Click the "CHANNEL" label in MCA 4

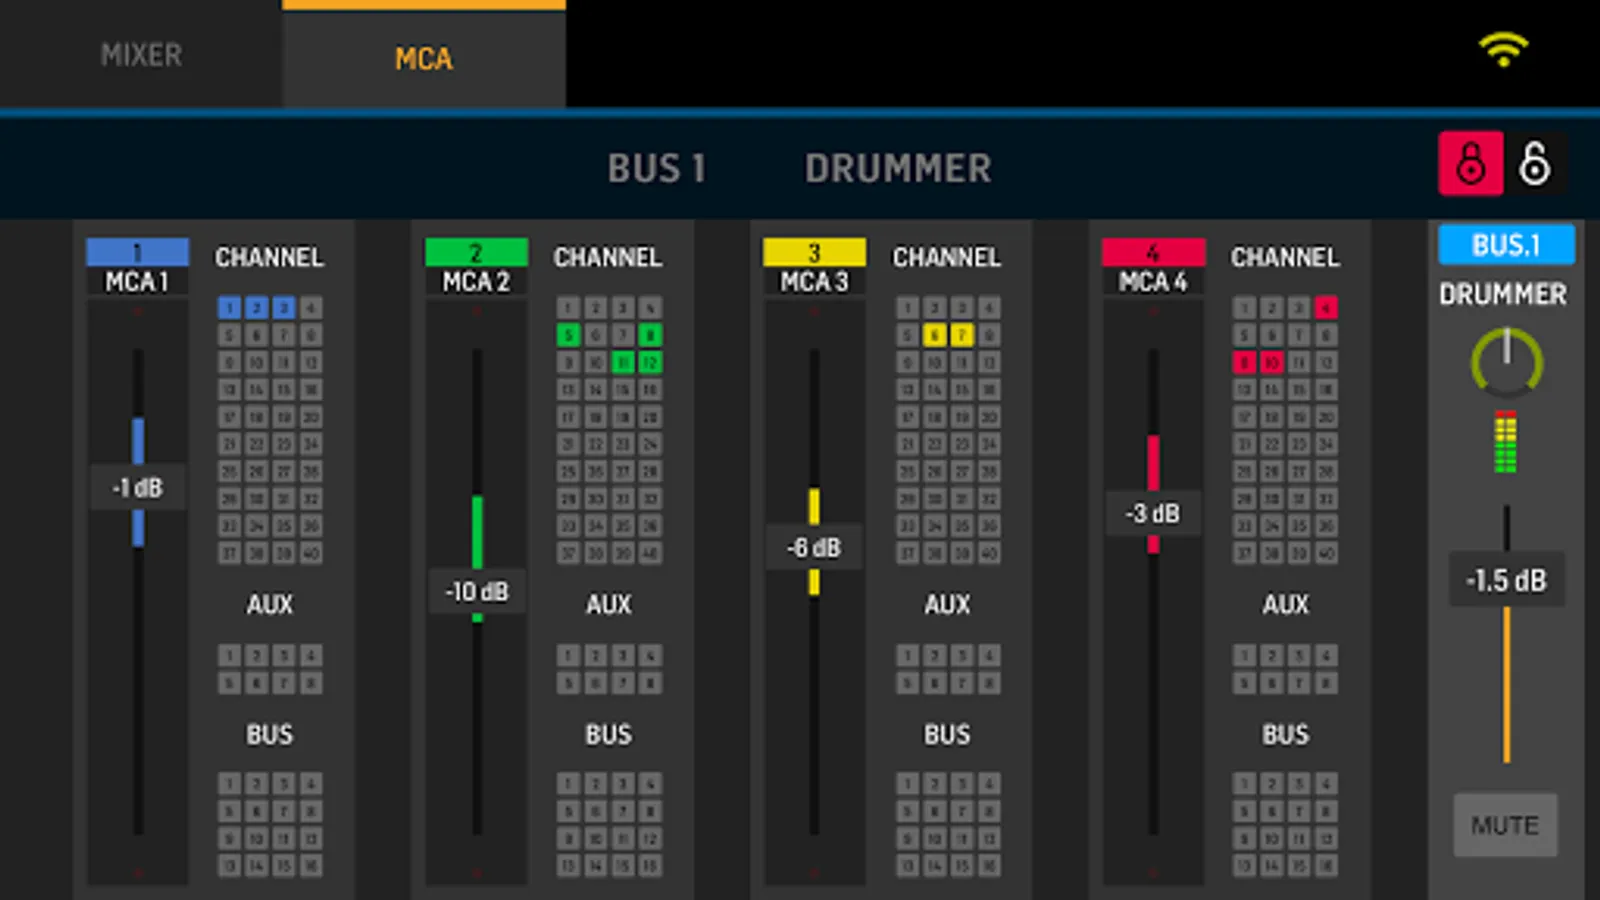pyautogui.click(x=1285, y=257)
